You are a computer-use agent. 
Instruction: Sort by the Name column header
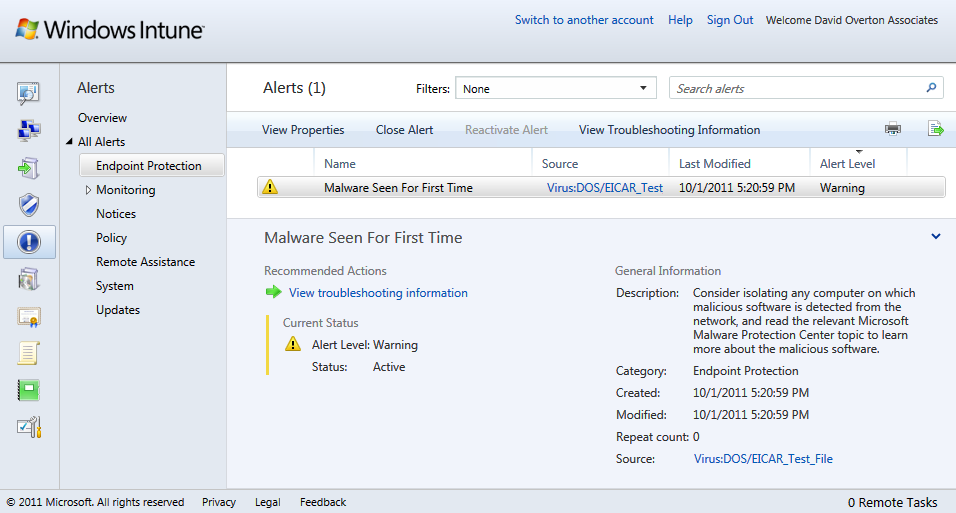[340, 163]
